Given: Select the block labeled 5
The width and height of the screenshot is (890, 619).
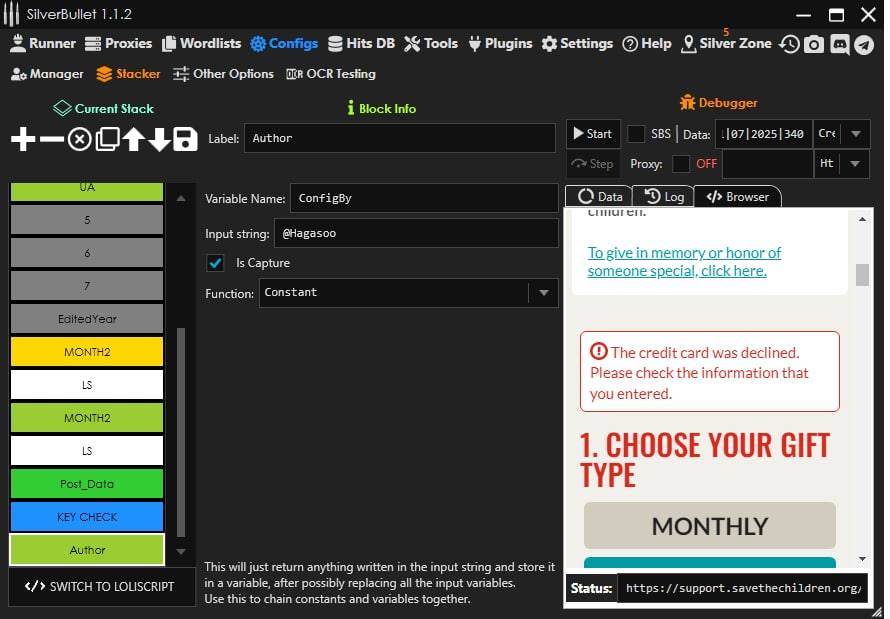Looking at the screenshot, I should coord(87,220).
